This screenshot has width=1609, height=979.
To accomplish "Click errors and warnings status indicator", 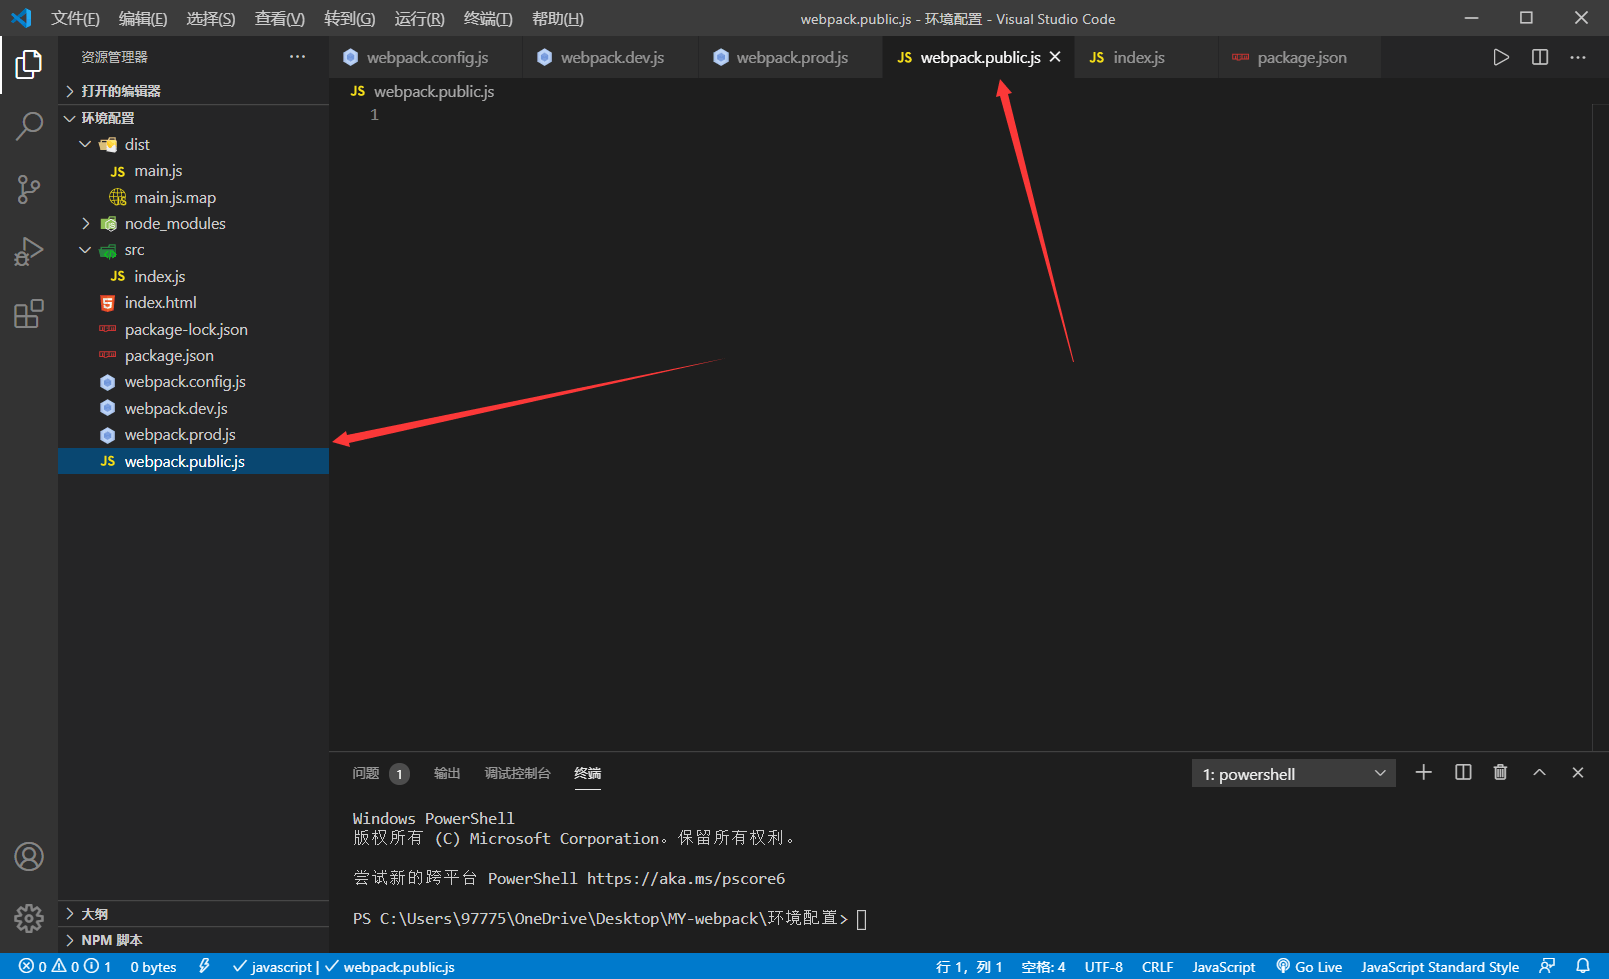I will [x=65, y=966].
